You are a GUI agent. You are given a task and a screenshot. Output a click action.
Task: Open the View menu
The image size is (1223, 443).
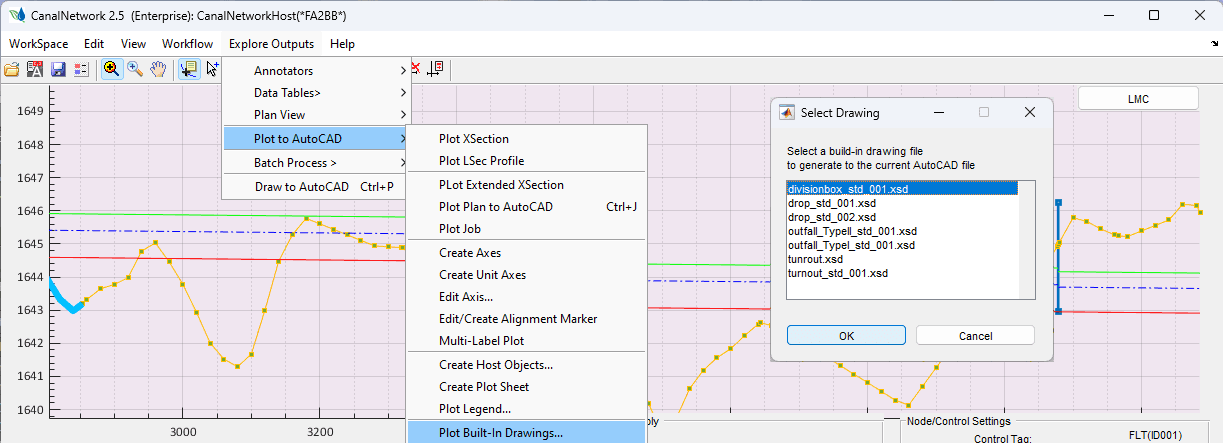pos(133,44)
